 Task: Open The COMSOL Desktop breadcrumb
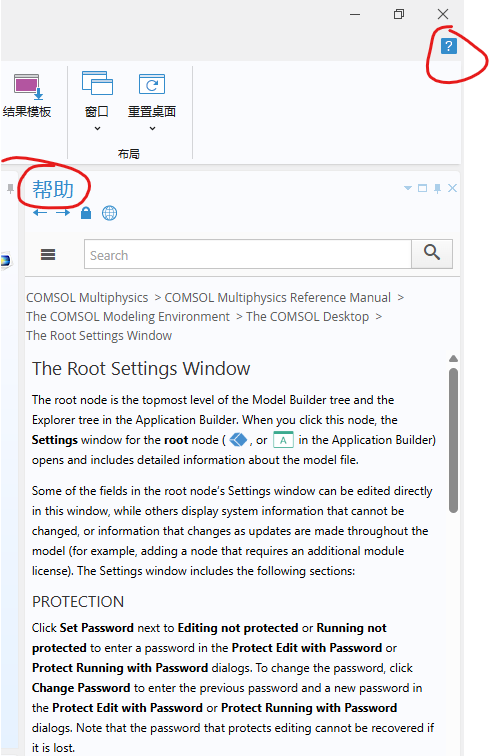coord(307,317)
